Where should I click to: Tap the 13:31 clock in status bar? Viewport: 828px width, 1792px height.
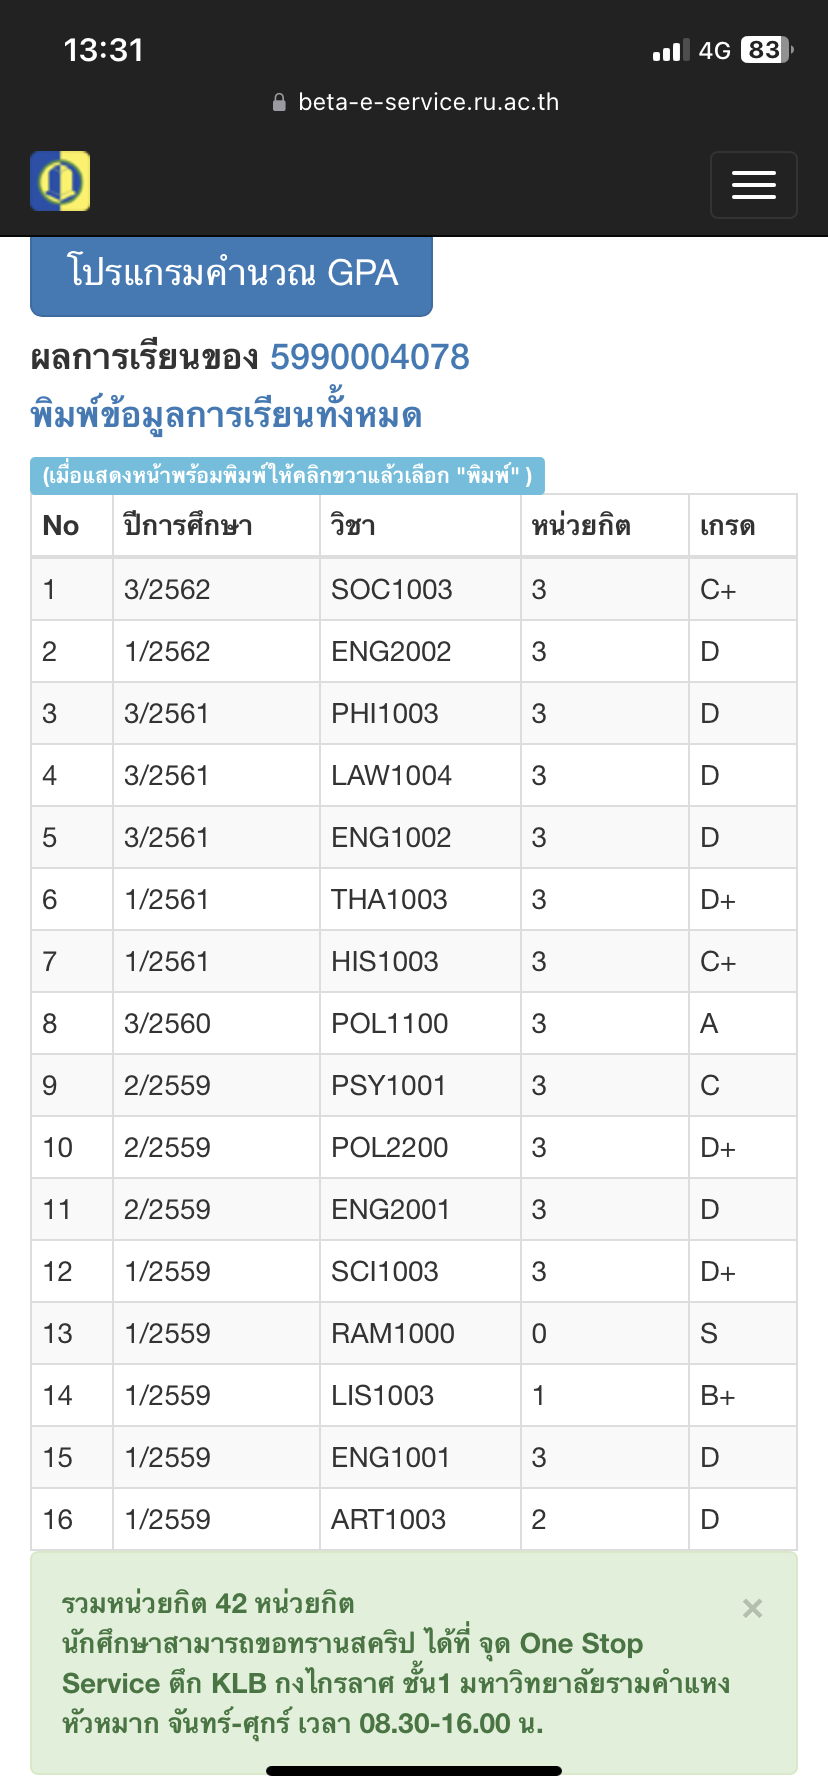[x=103, y=50]
